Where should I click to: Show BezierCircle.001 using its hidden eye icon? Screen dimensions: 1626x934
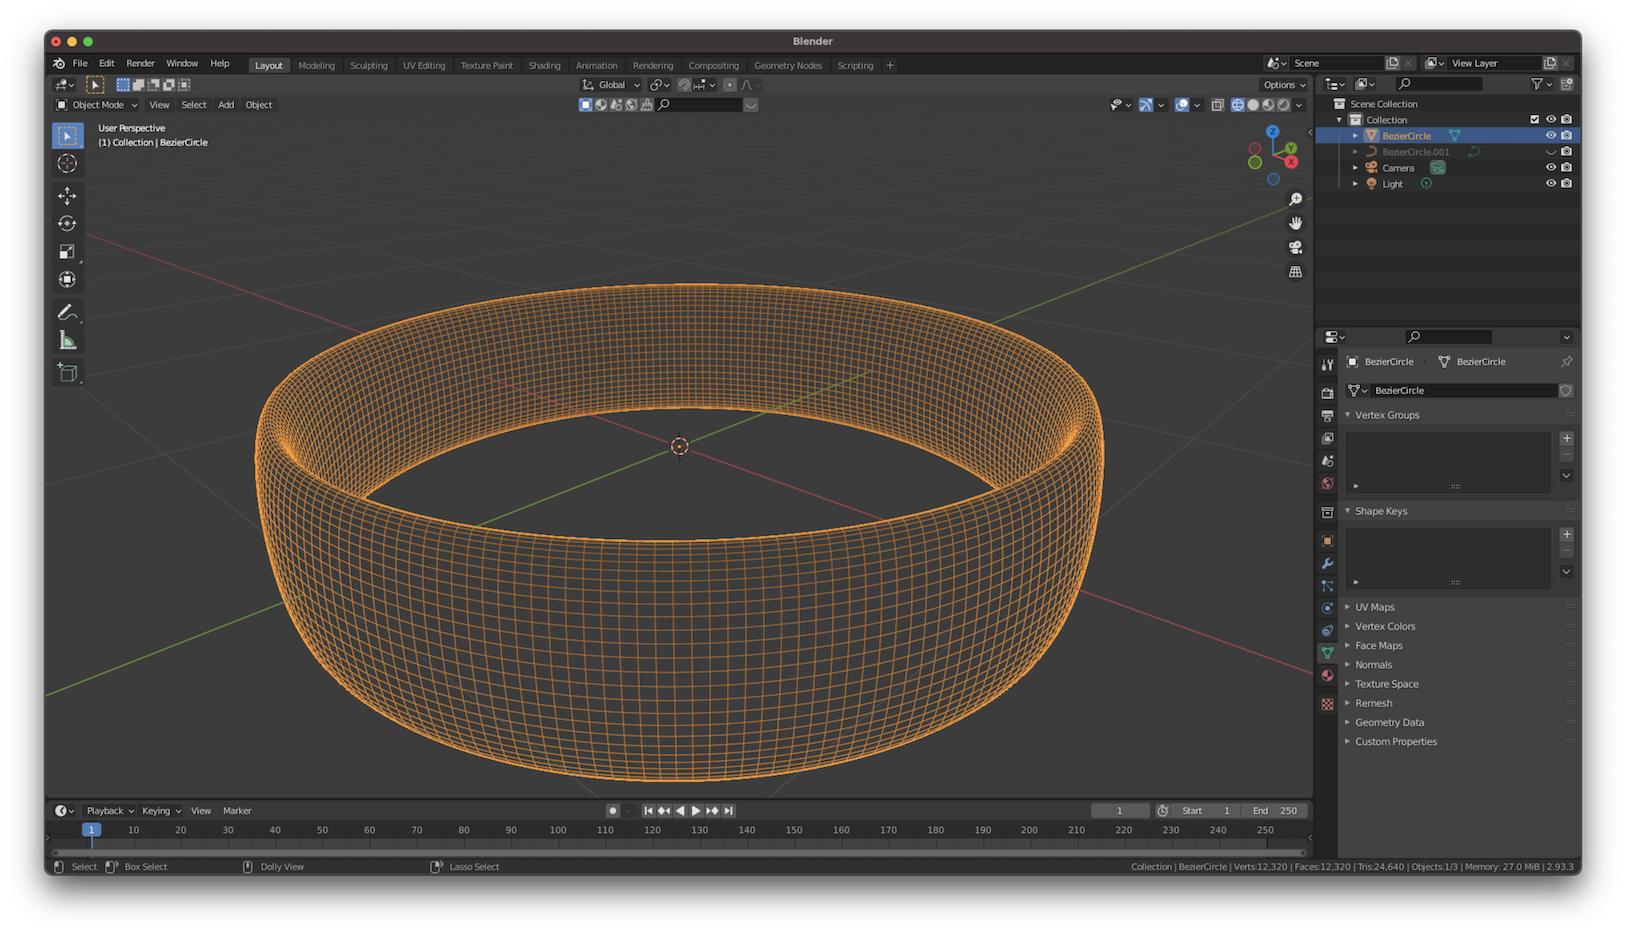click(x=1551, y=152)
